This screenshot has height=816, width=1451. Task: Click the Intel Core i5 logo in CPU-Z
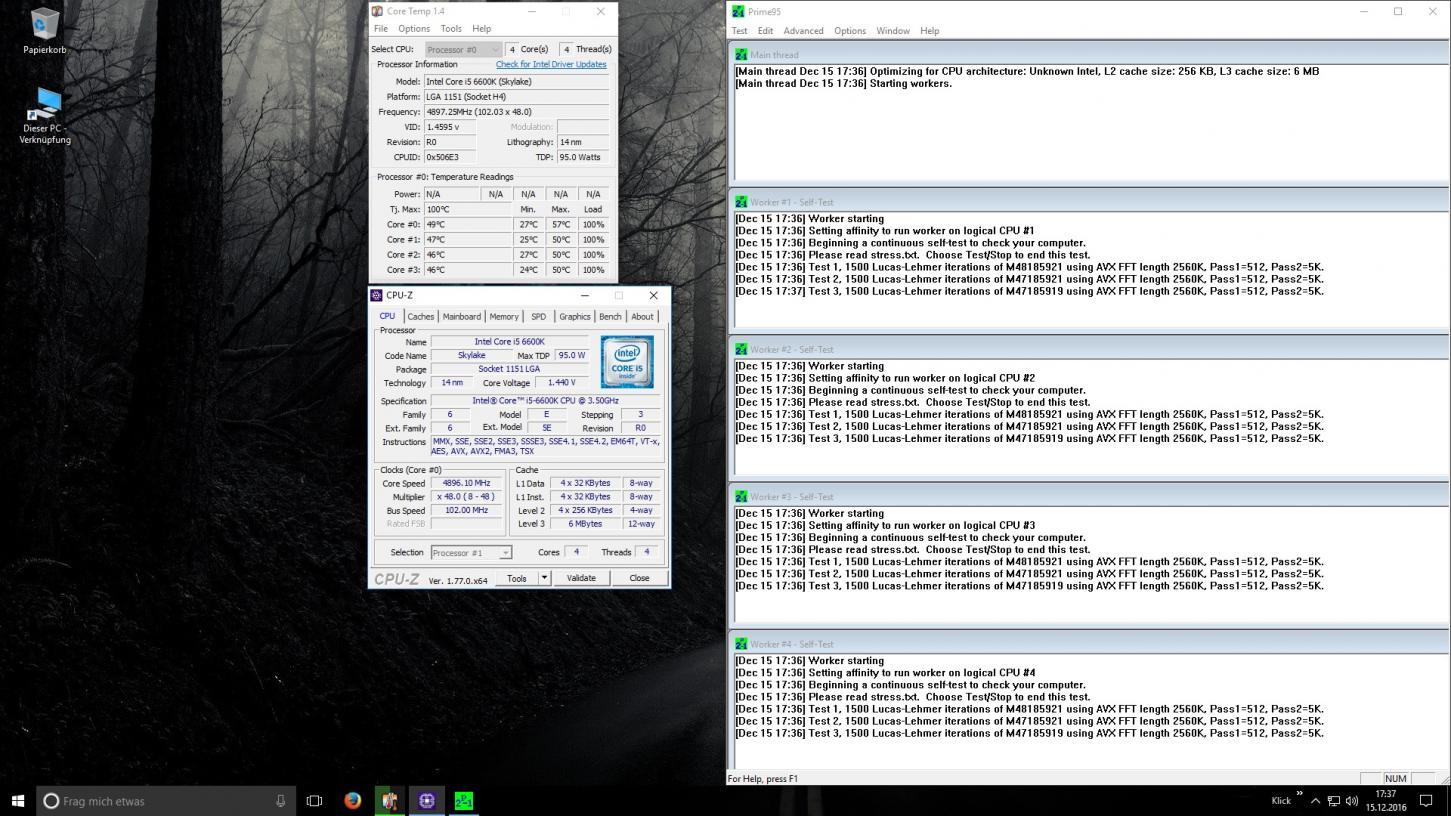[627, 362]
